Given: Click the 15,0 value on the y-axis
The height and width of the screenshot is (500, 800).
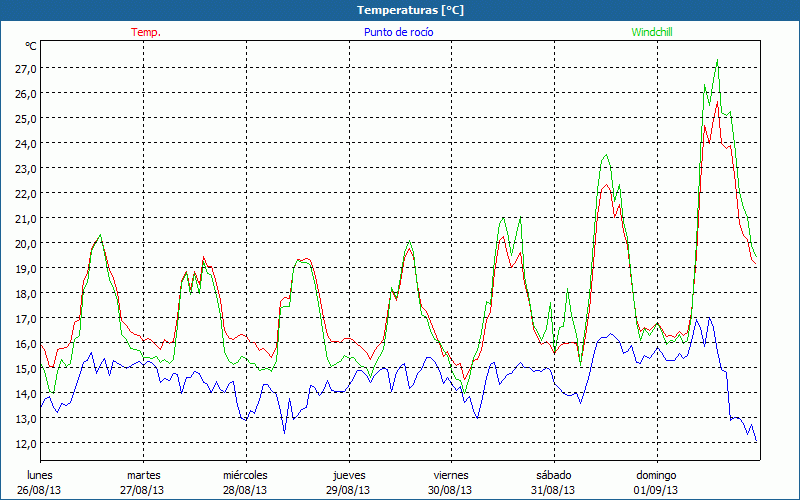Looking at the screenshot, I should [x=25, y=368].
